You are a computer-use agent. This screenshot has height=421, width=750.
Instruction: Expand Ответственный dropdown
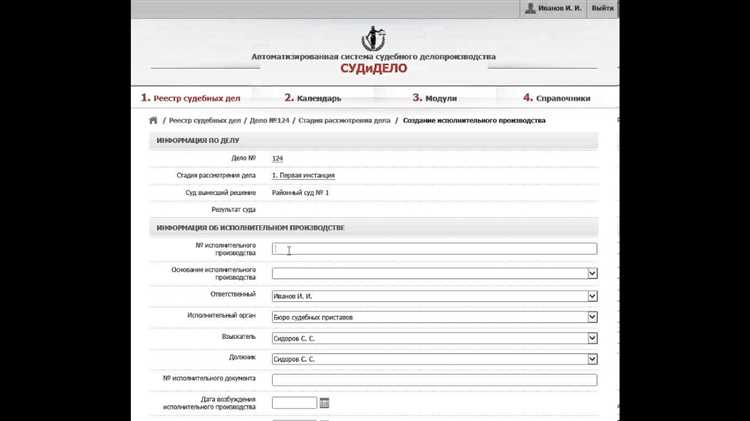tap(592, 297)
